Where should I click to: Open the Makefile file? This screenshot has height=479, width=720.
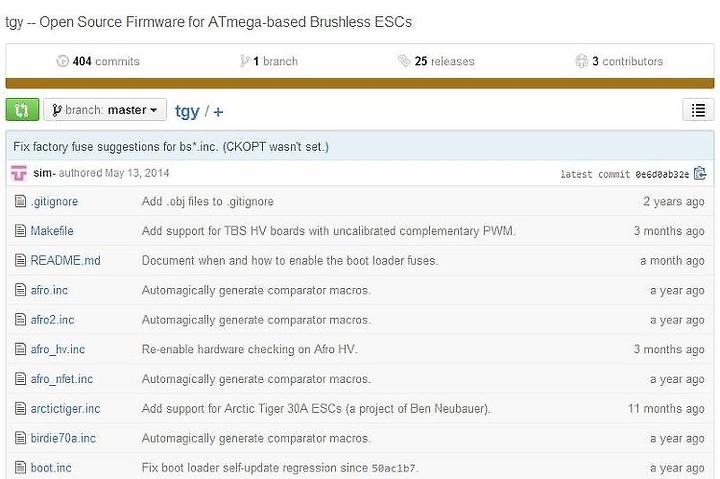(52, 231)
